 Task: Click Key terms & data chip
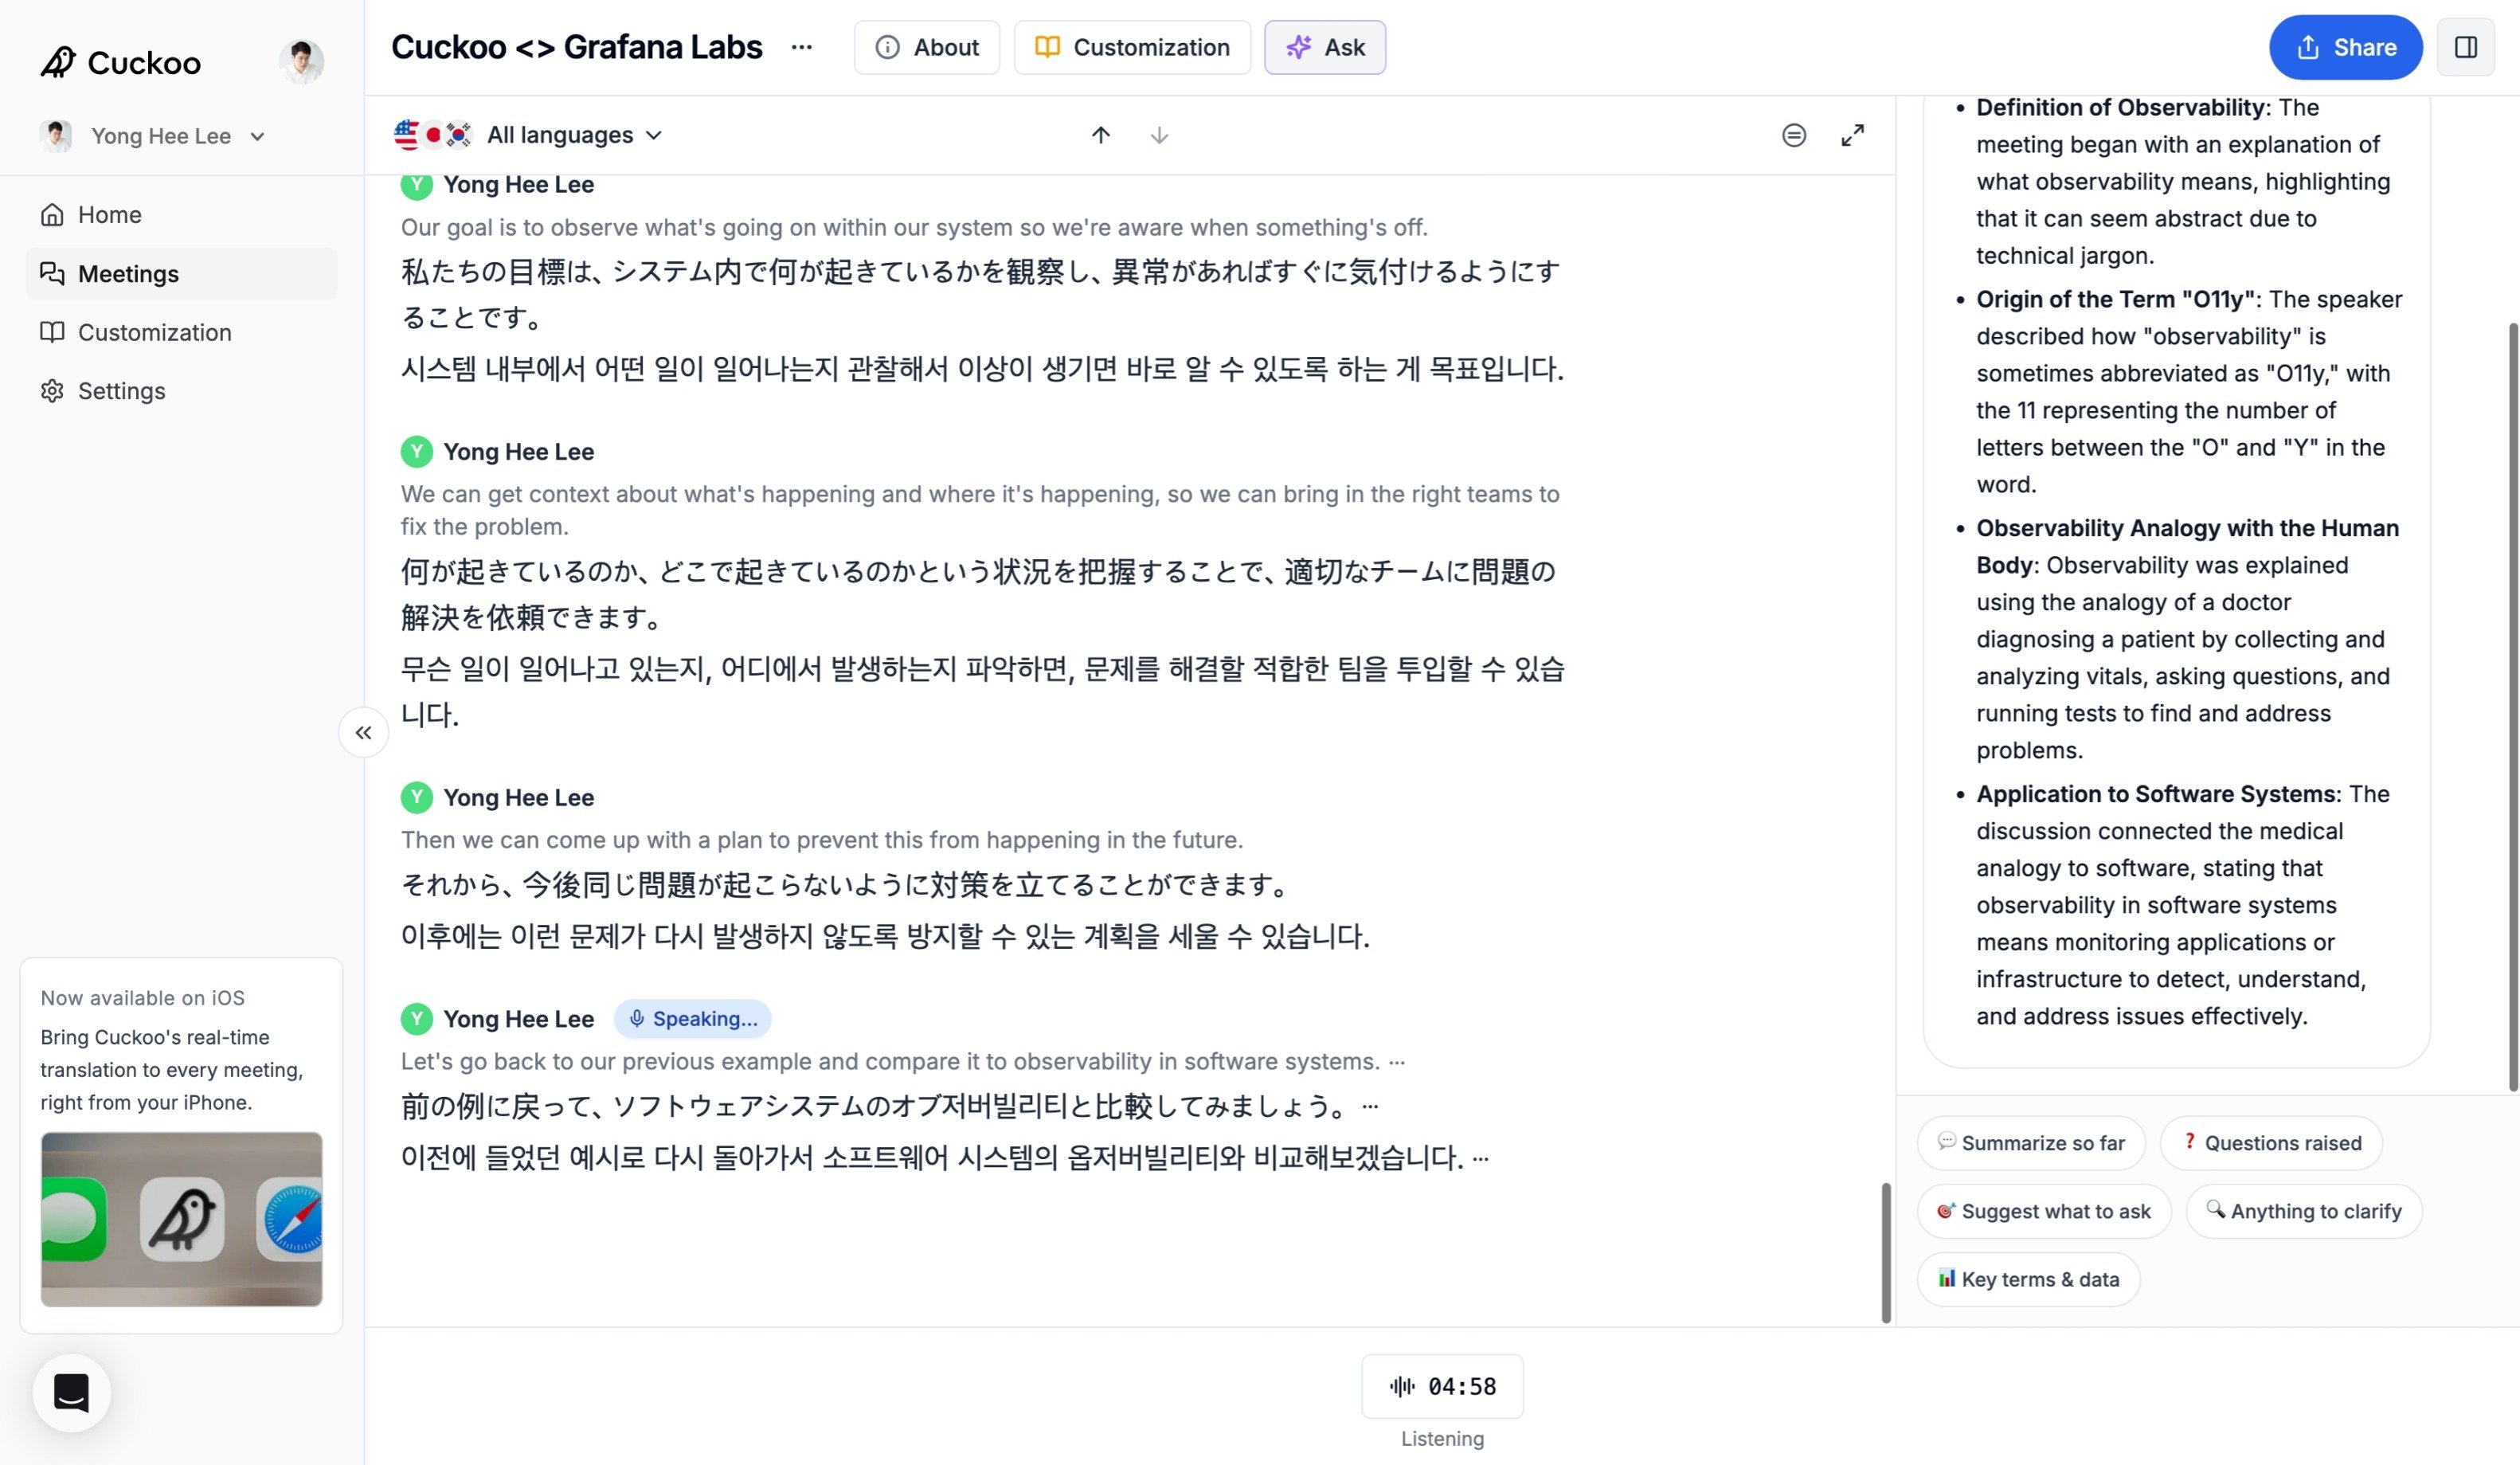(2028, 1279)
